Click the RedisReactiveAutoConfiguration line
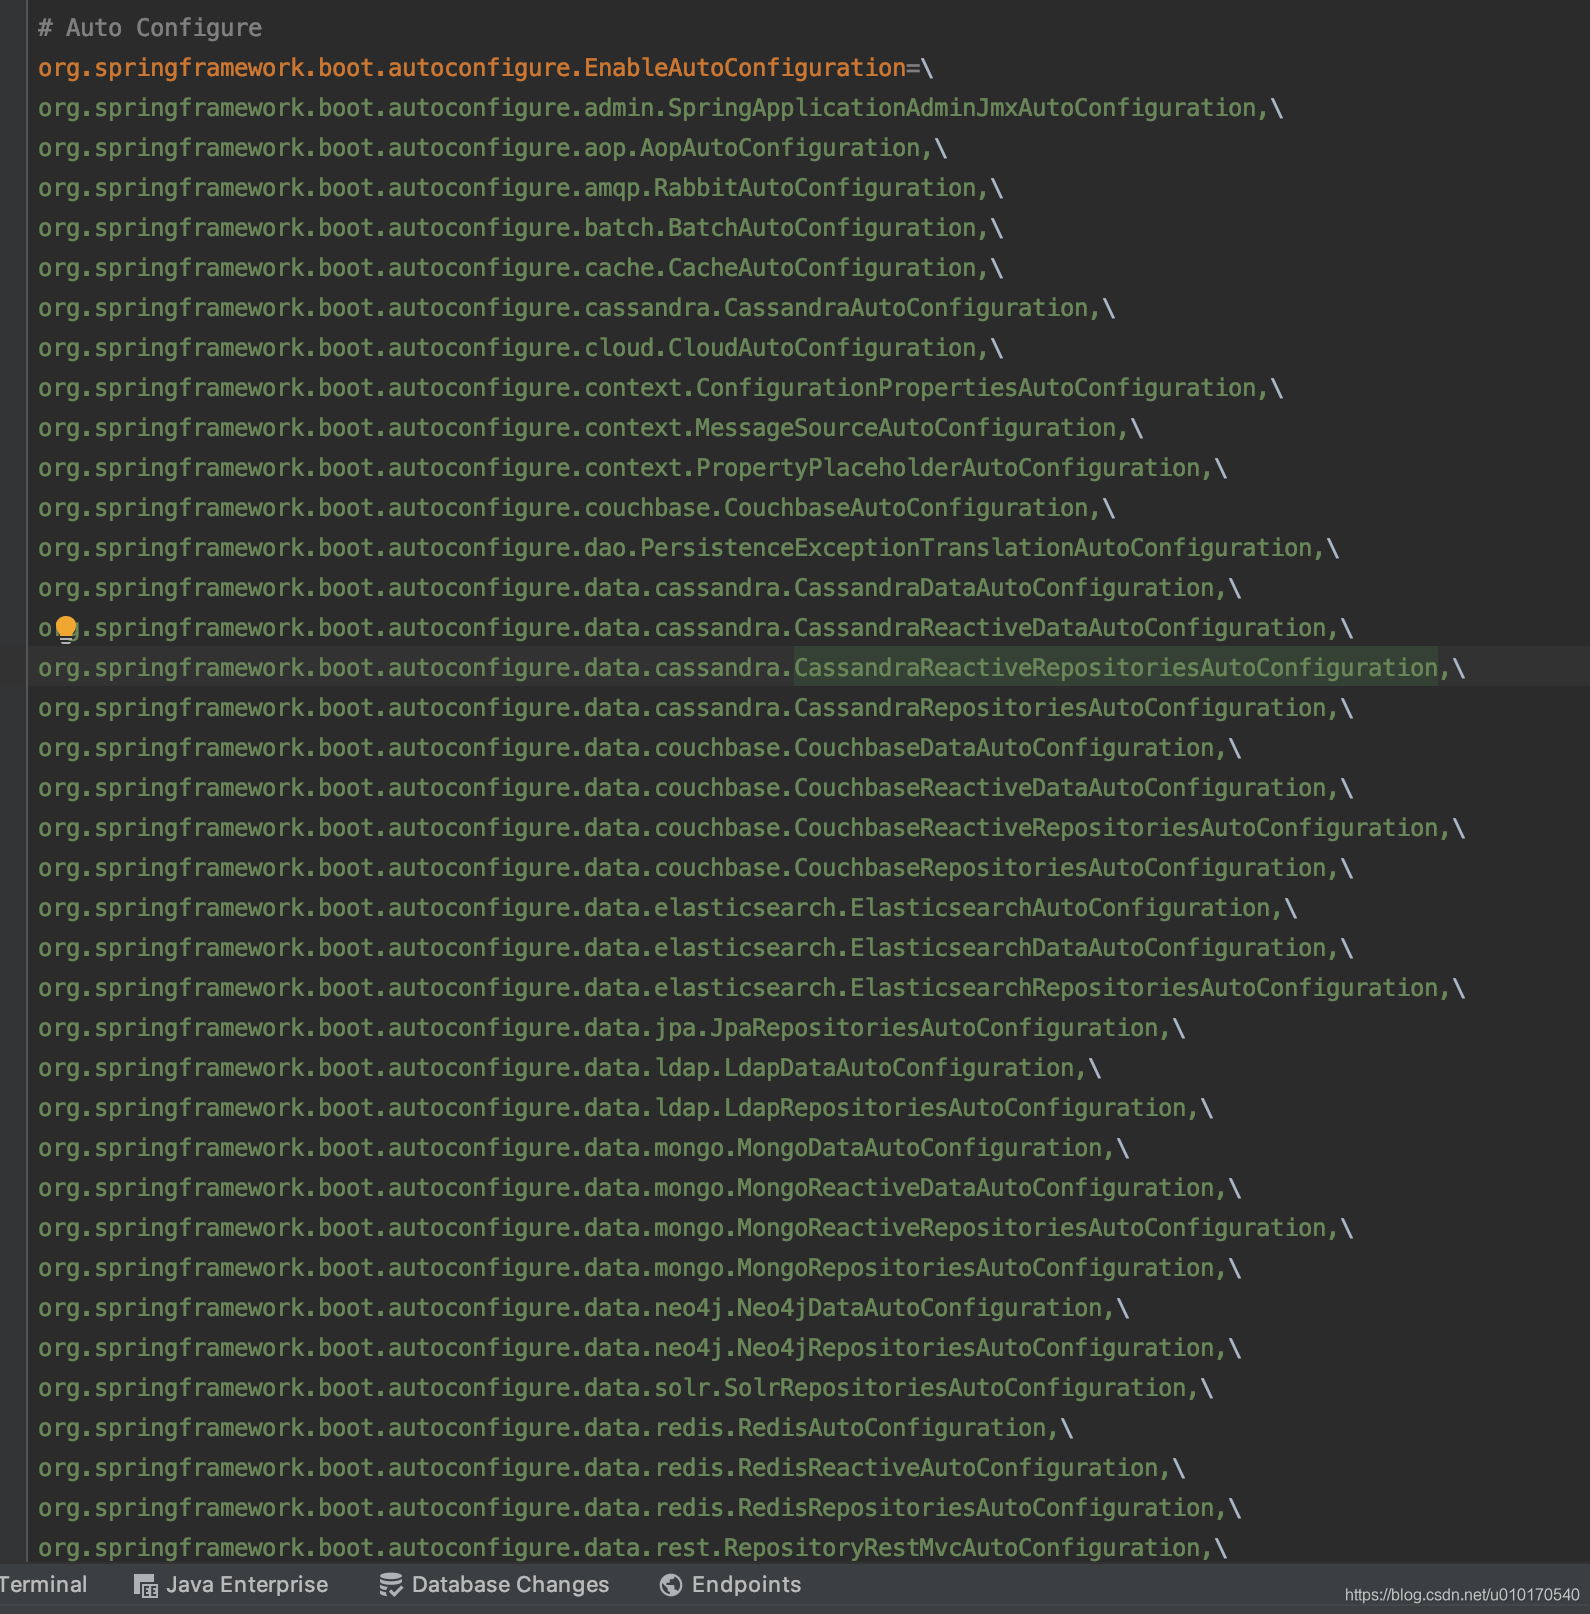This screenshot has height=1614, width=1590. (x=612, y=1468)
